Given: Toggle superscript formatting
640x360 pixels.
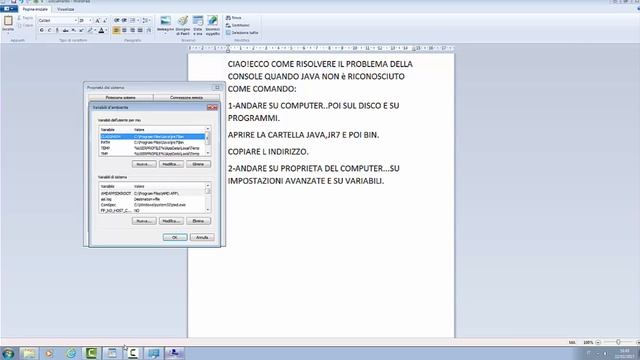Looking at the screenshot, I should (x=81, y=30).
